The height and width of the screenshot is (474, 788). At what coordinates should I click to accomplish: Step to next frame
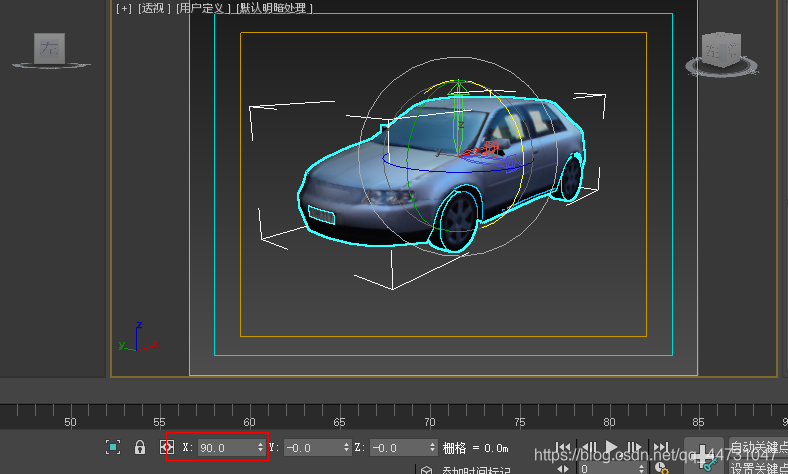tap(634, 447)
